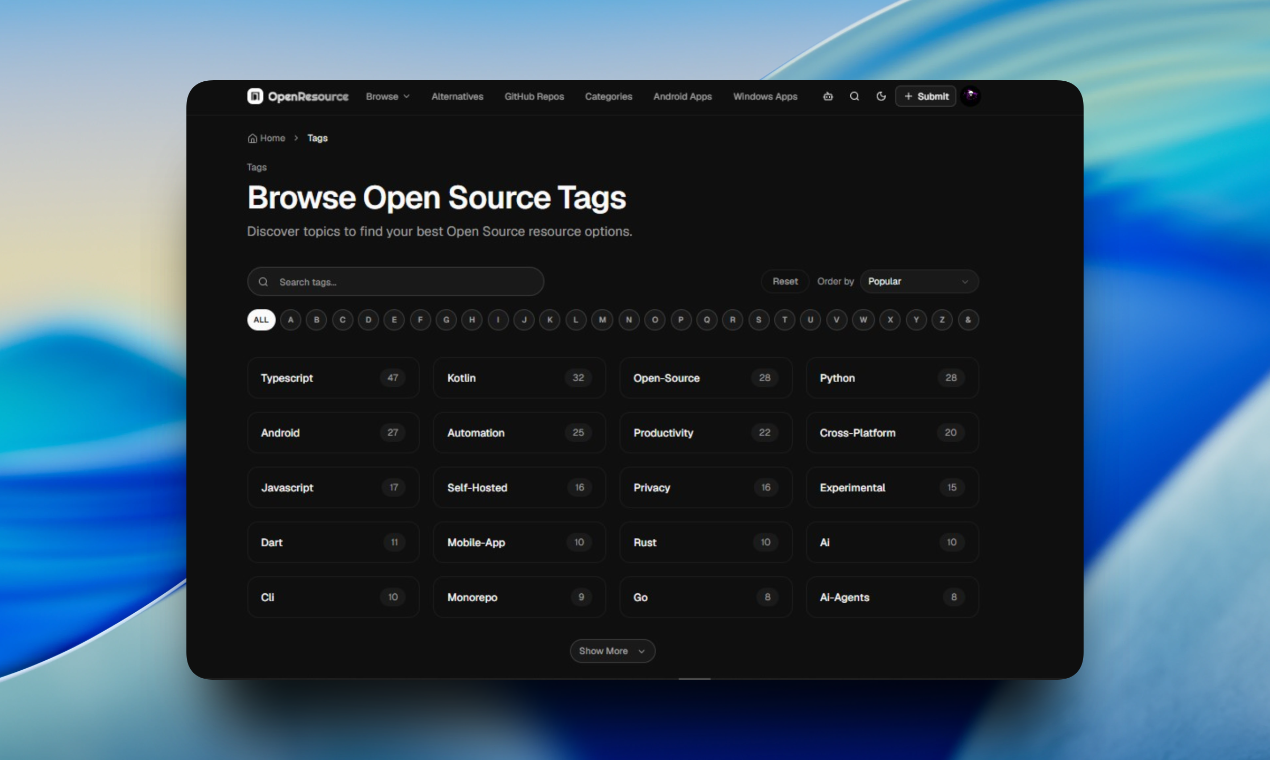
Task: Click the Browse Open Source Tags heading
Action: click(436, 197)
